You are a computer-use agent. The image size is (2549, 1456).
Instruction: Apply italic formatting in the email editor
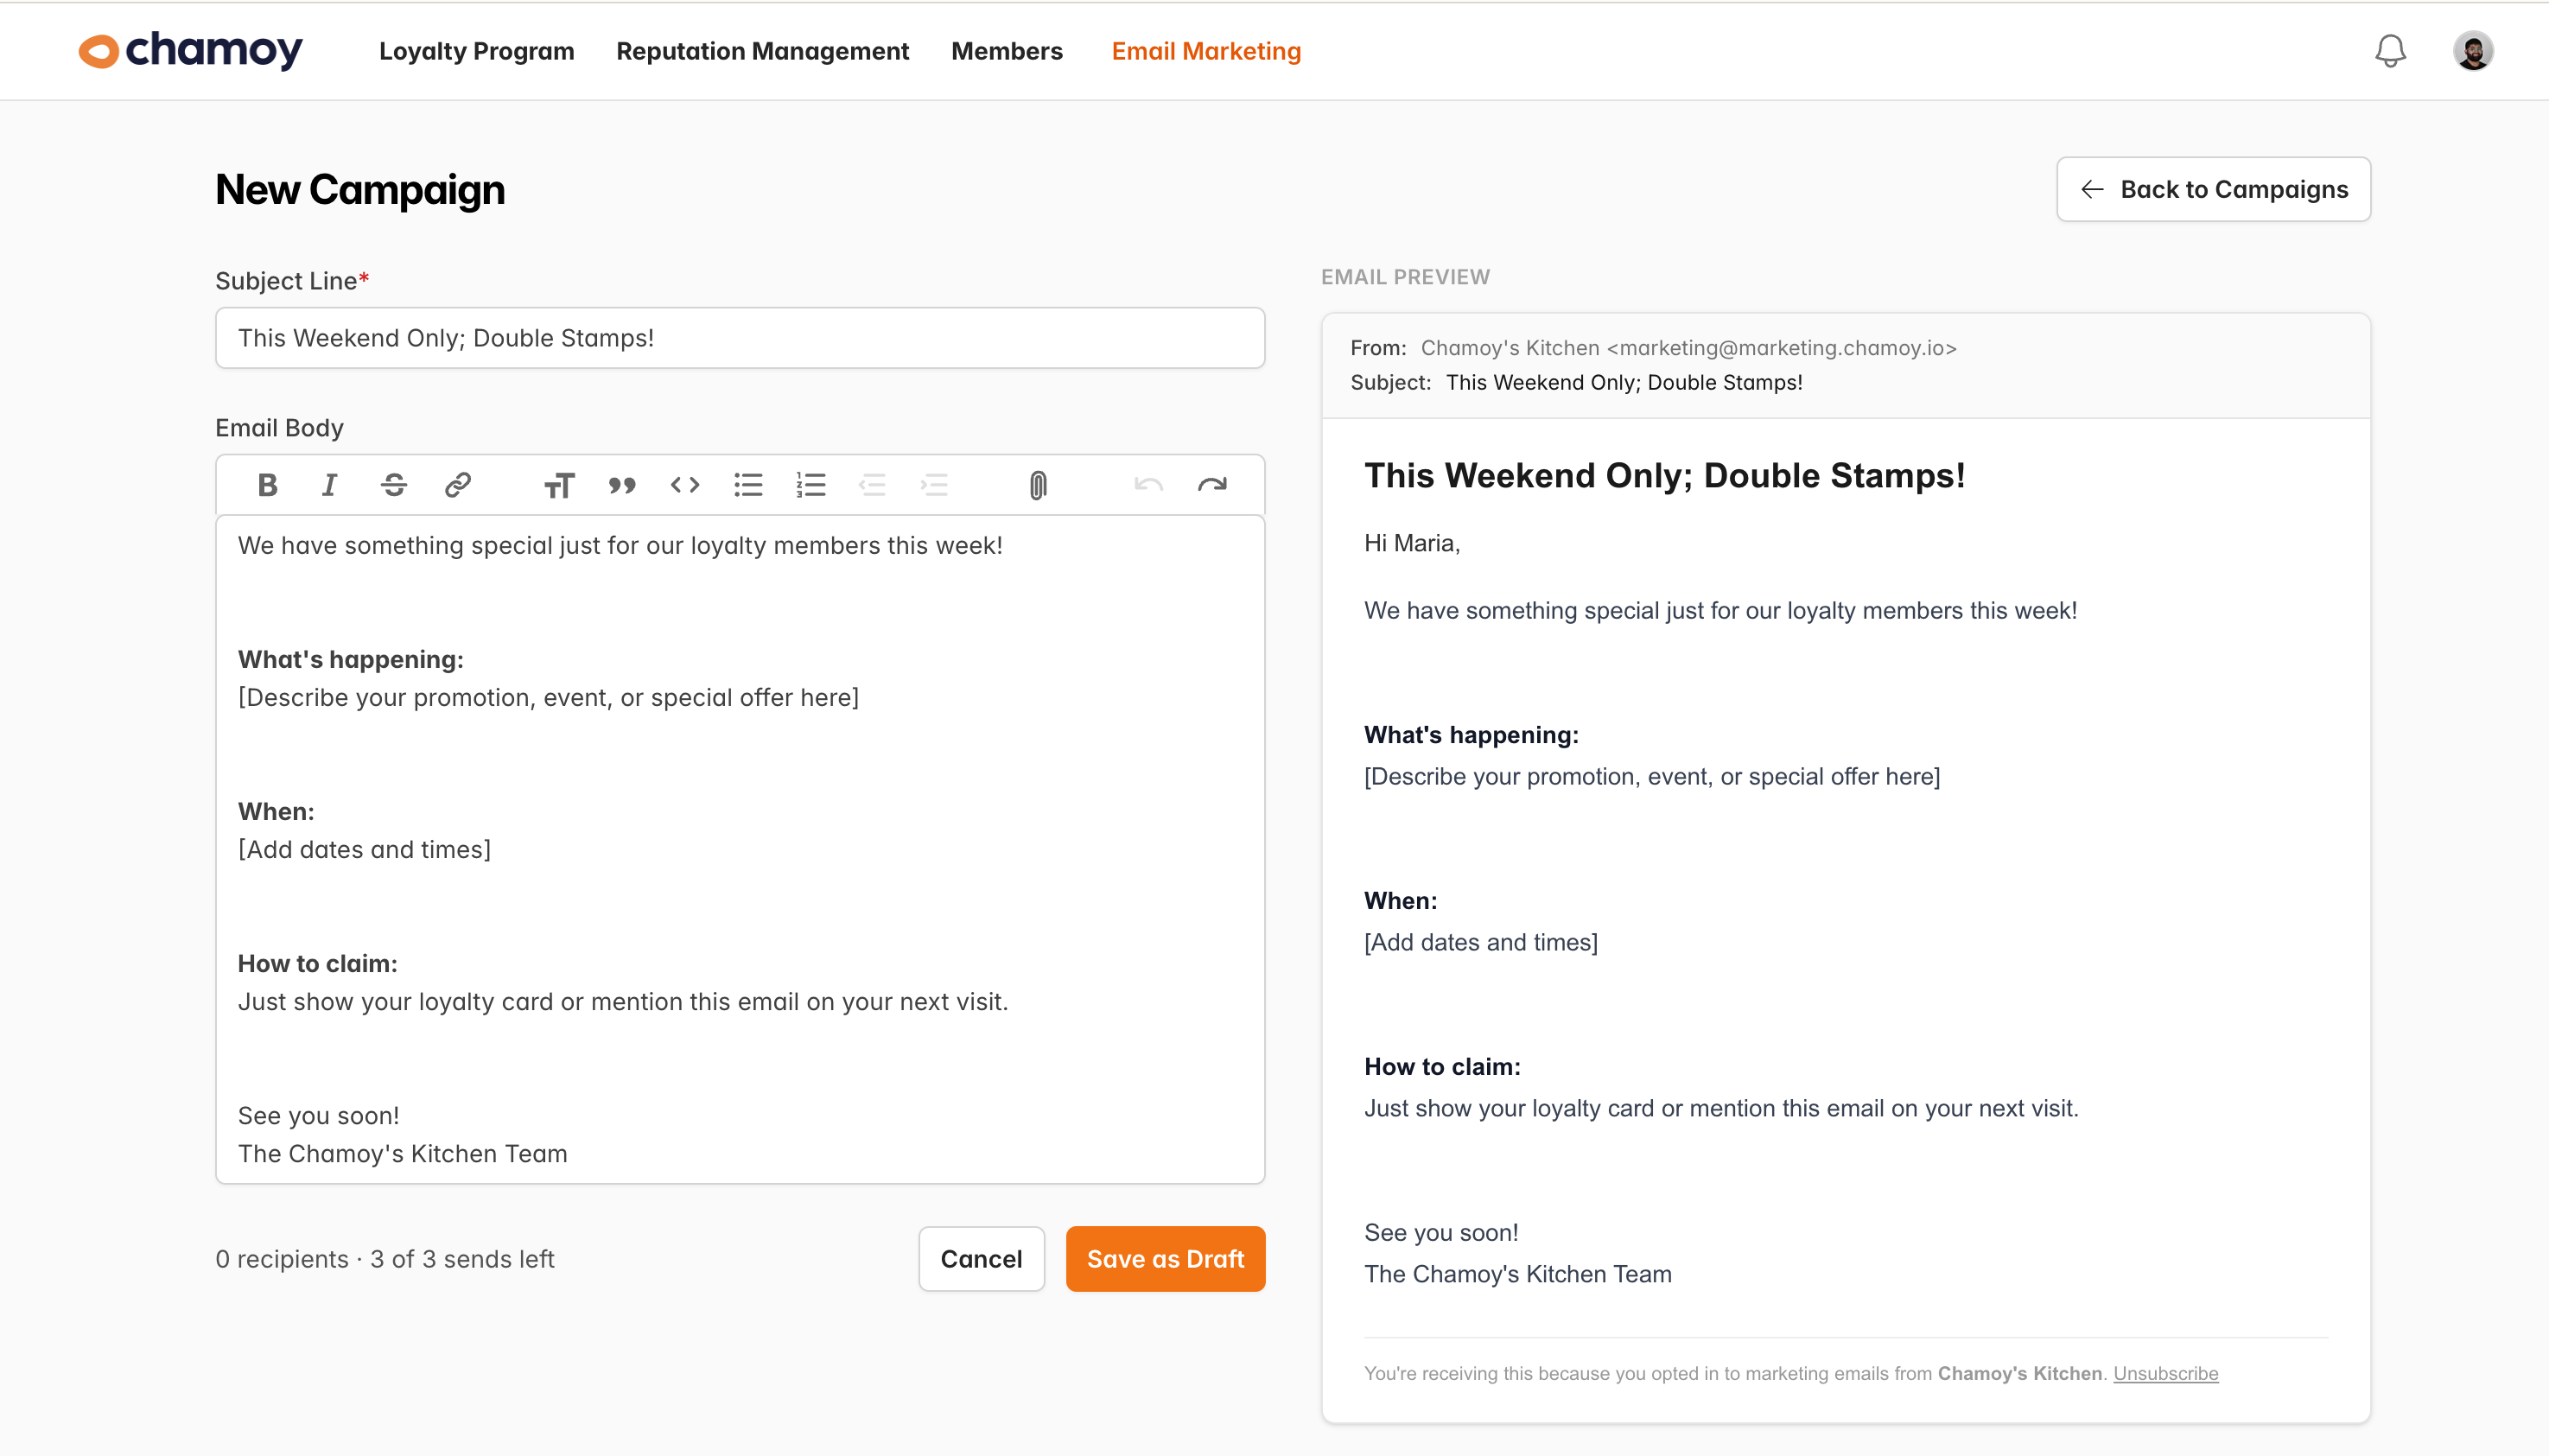[329, 485]
